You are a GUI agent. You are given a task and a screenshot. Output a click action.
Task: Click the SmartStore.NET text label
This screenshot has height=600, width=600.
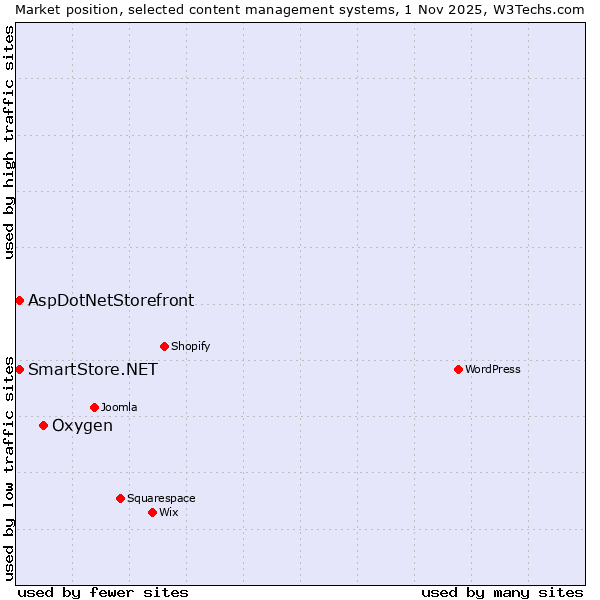point(93,370)
